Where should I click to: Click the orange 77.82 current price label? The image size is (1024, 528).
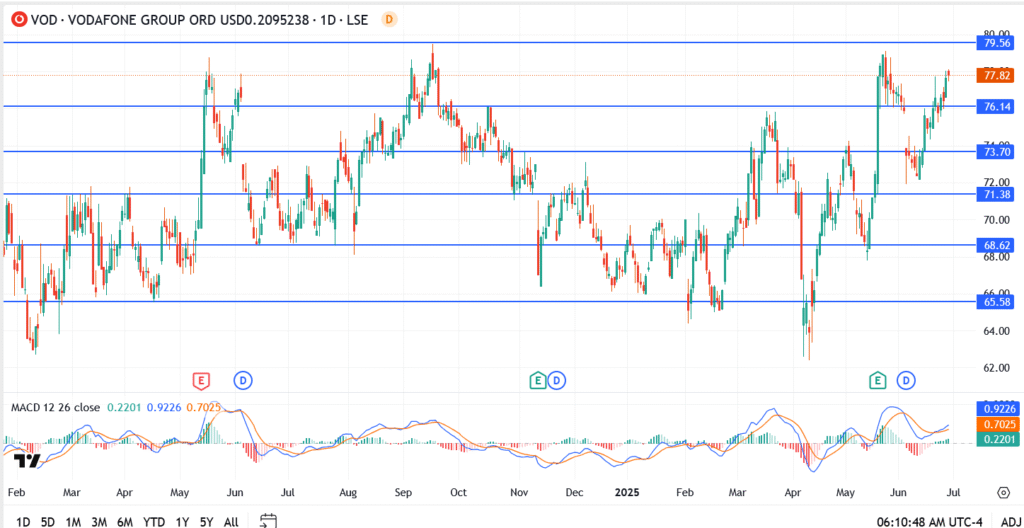coord(995,75)
